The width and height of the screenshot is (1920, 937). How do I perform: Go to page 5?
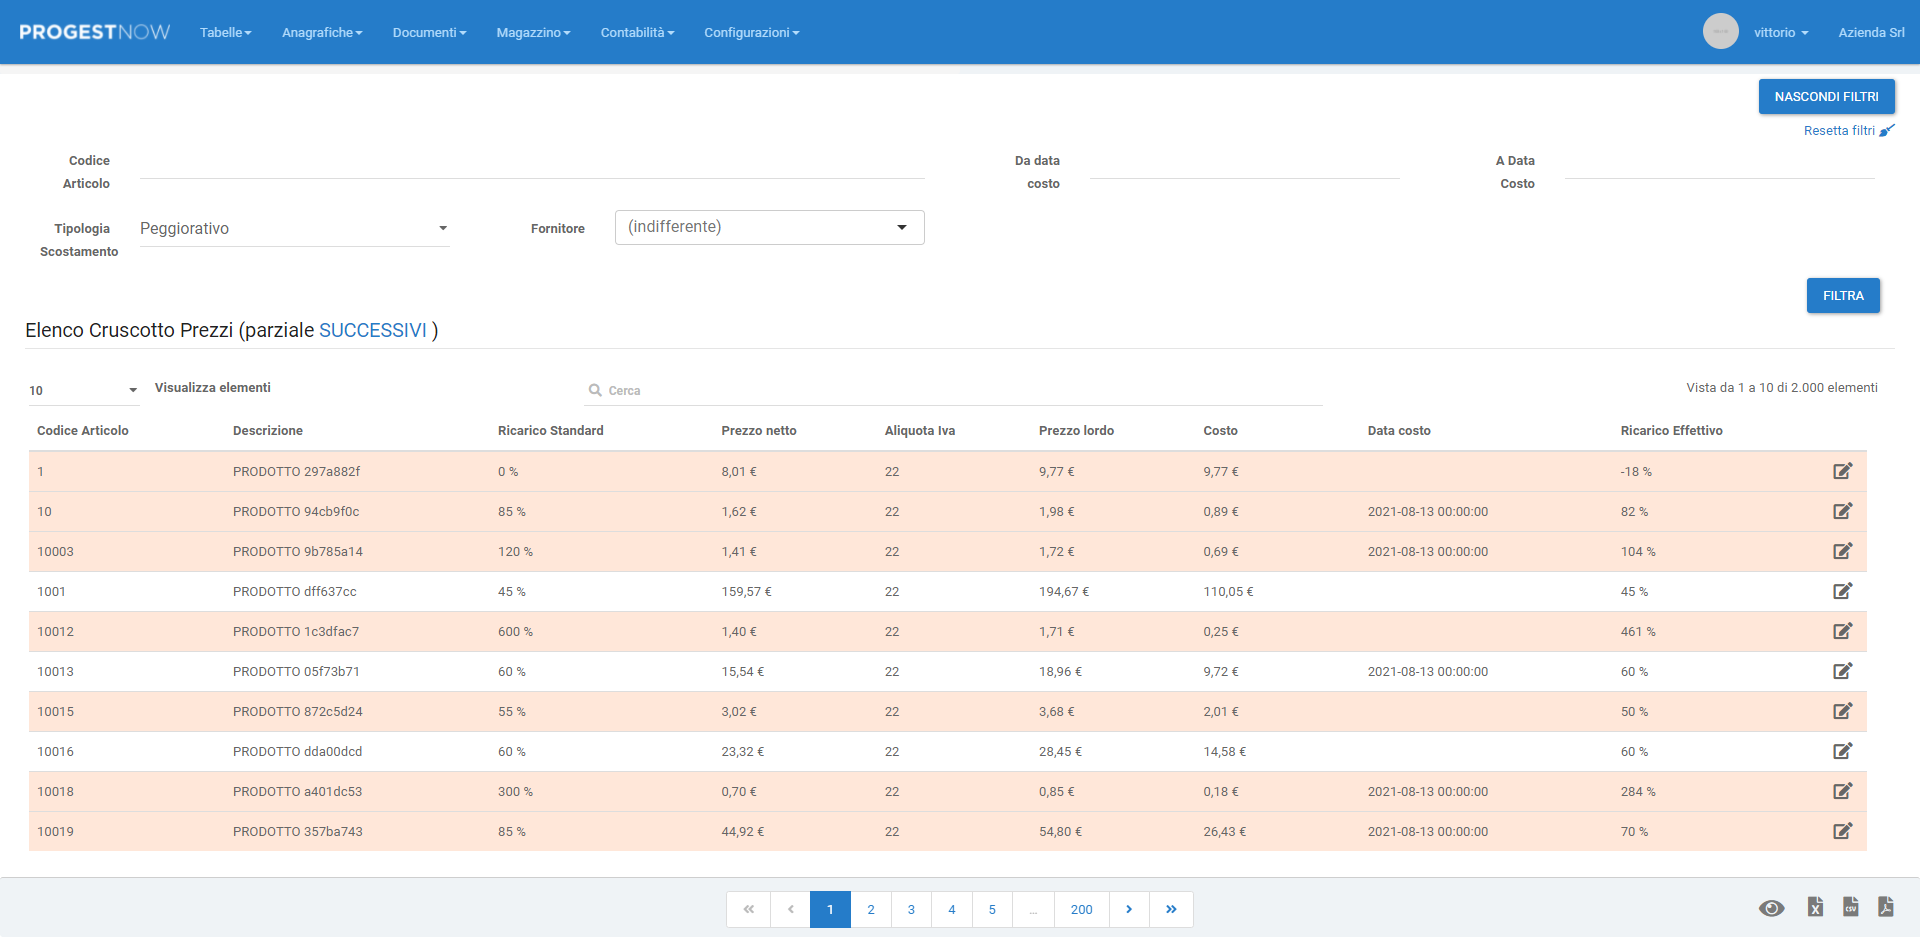(992, 909)
